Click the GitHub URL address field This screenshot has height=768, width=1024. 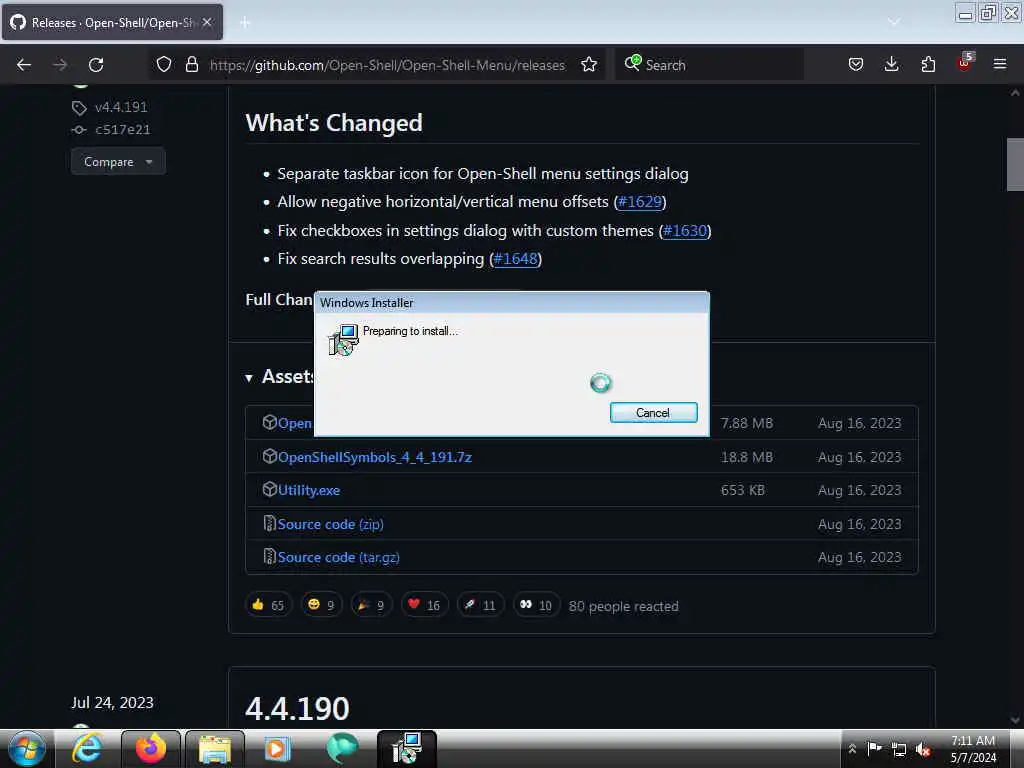point(387,65)
